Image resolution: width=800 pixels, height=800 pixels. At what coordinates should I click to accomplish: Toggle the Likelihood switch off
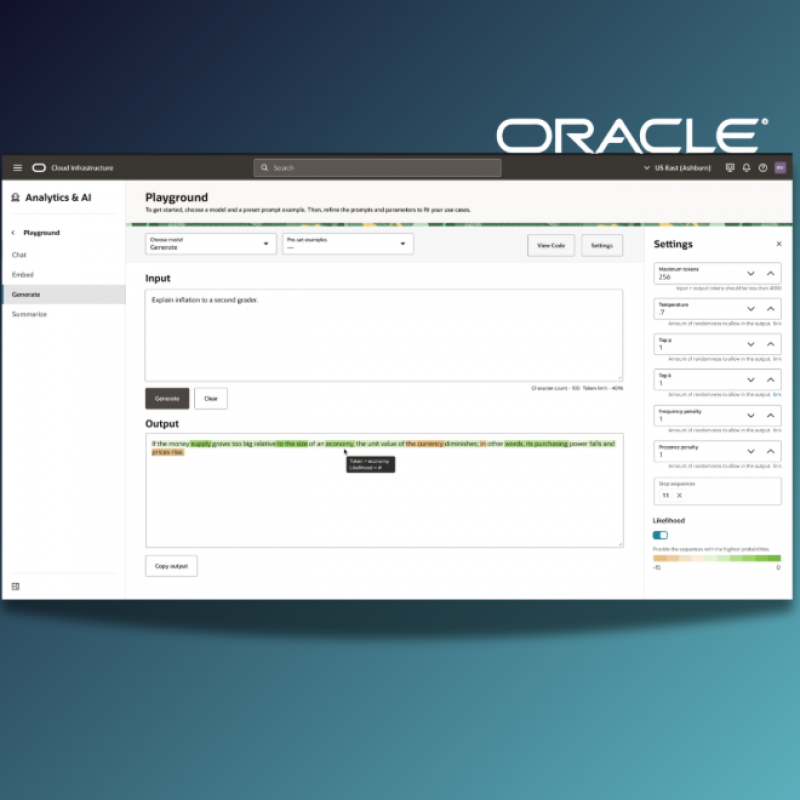pos(660,535)
